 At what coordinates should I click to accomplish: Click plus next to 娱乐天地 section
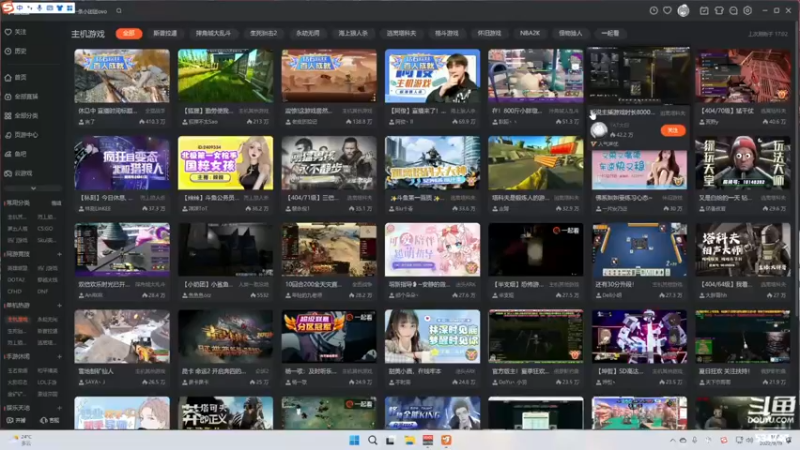pos(59,408)
